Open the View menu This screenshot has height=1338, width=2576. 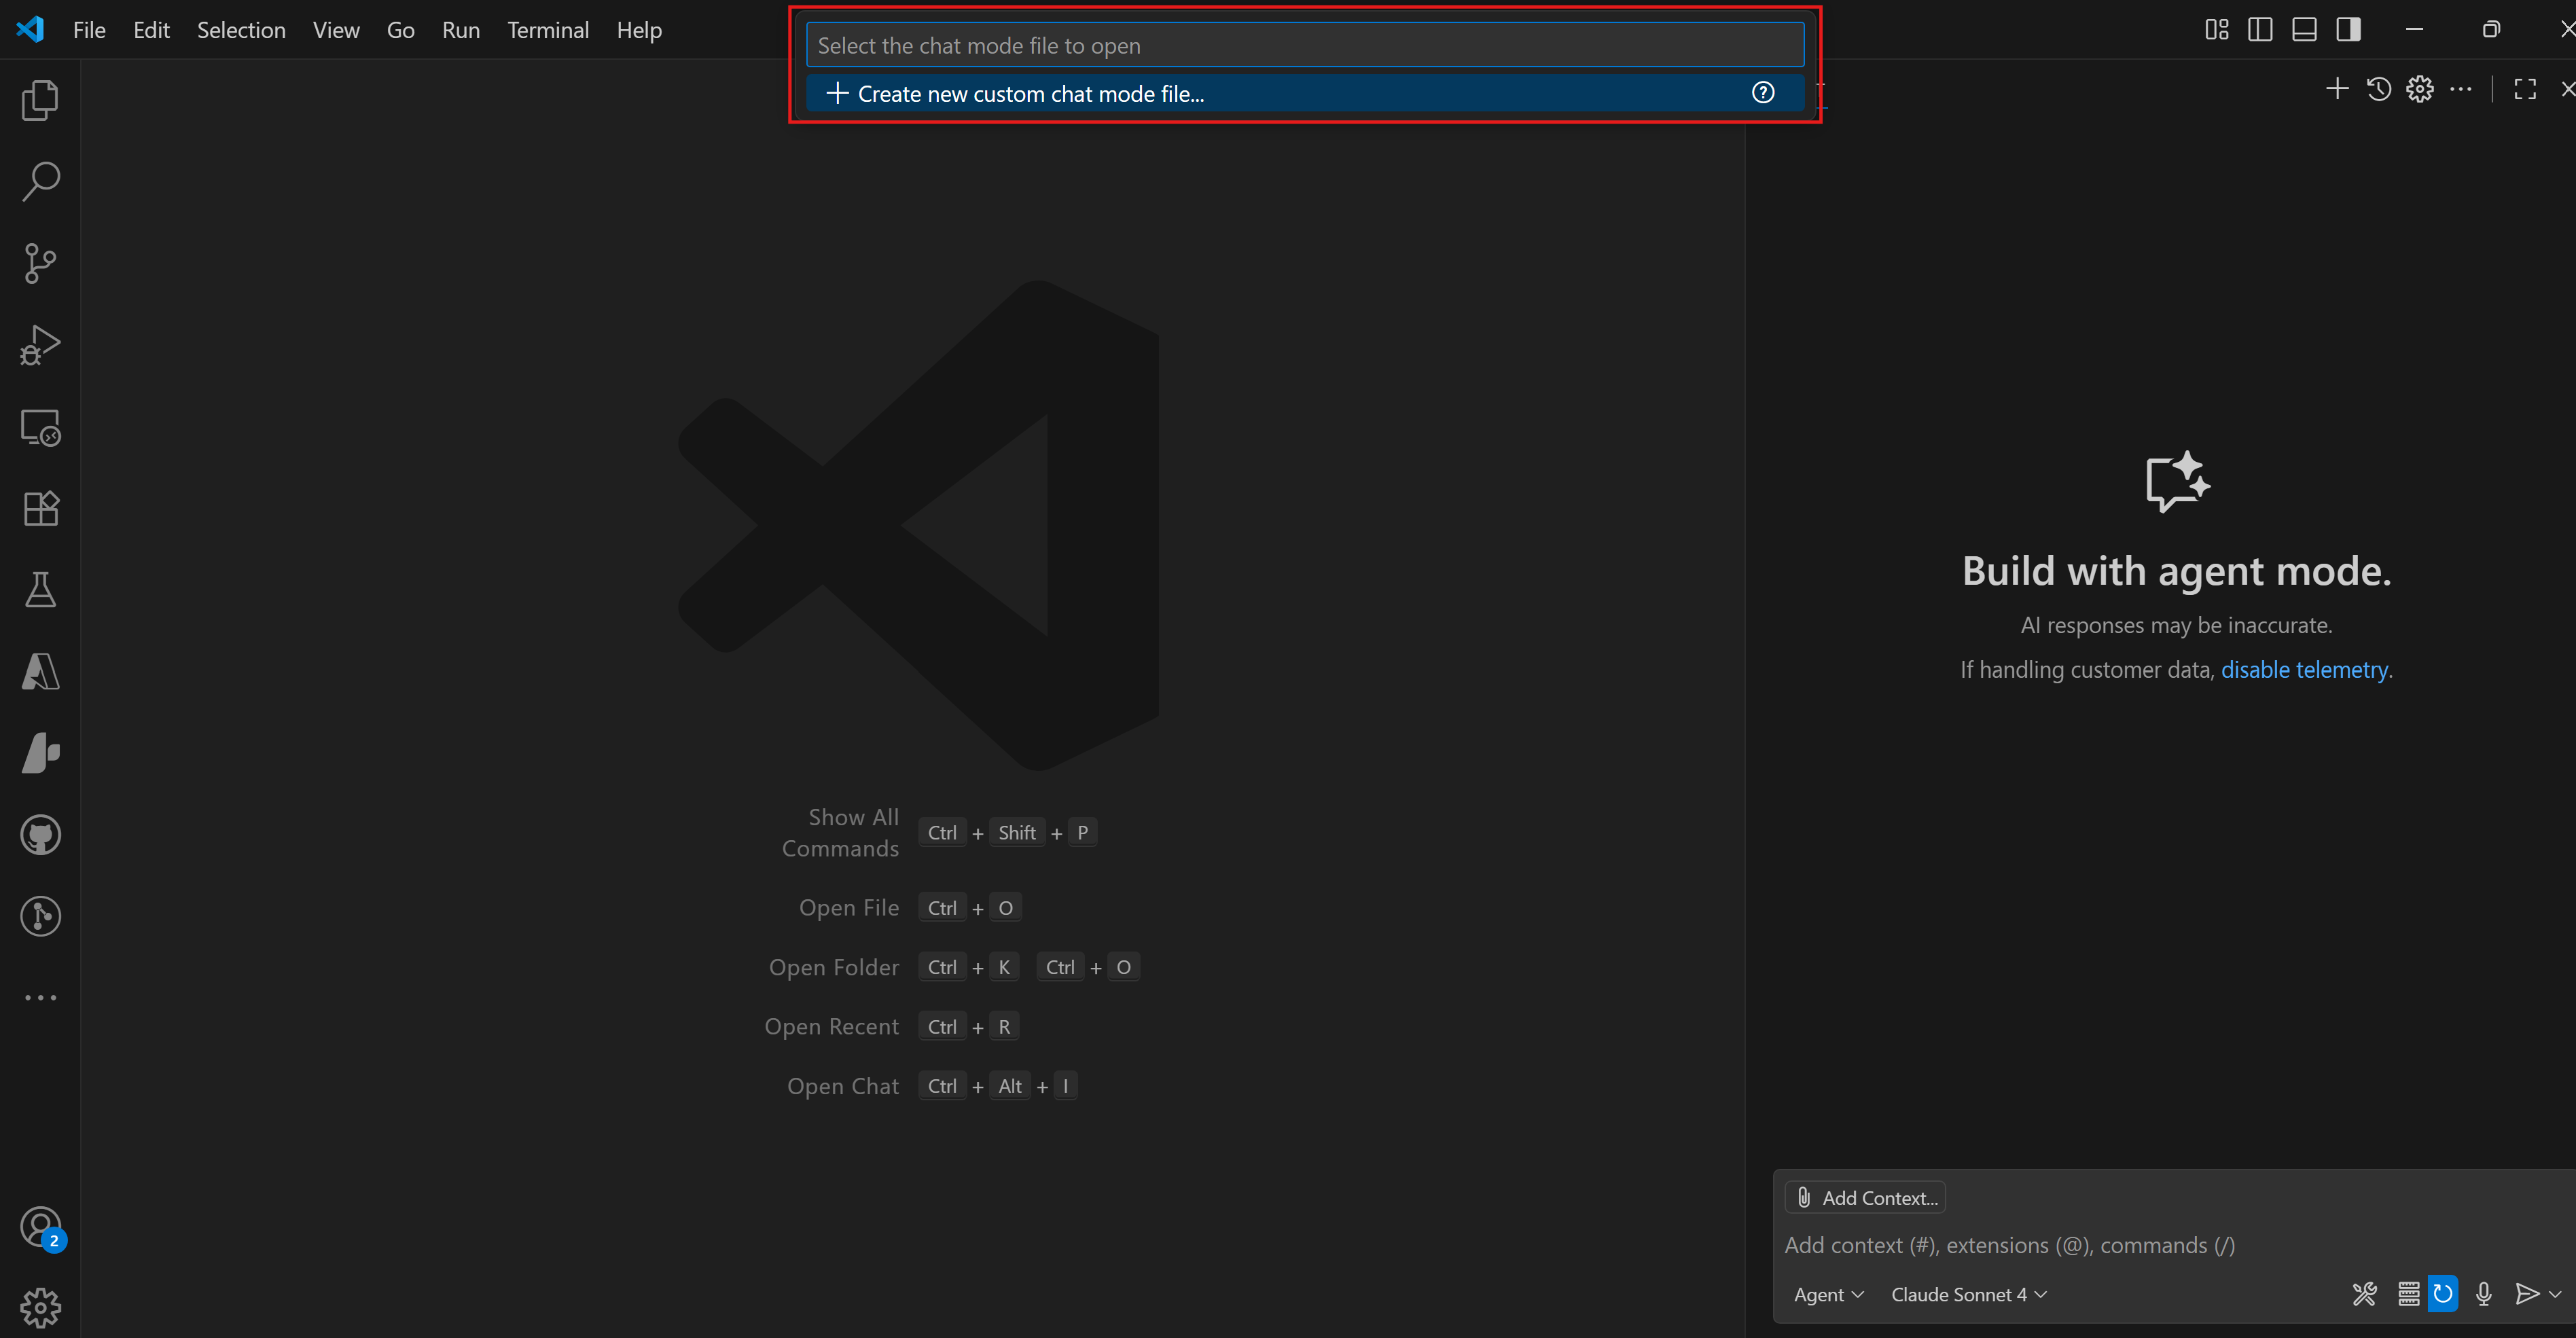point(336,30)
